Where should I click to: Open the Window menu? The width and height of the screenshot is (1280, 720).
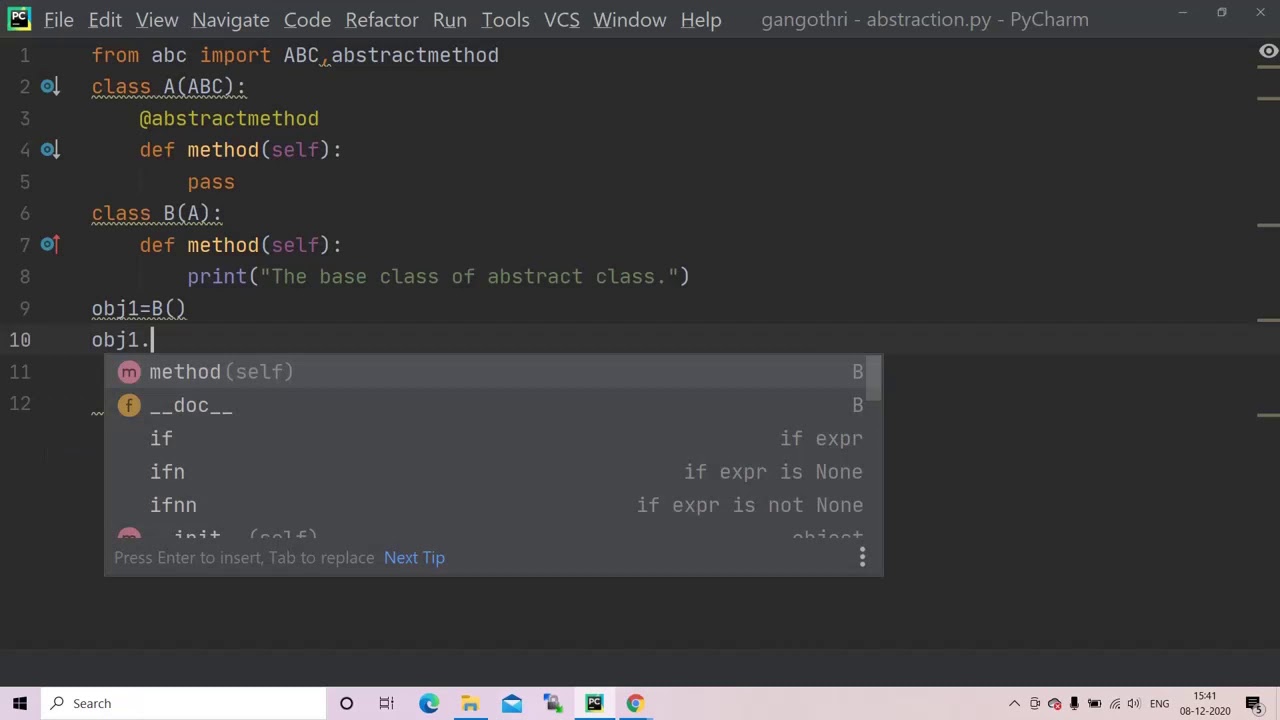point(630,19)
